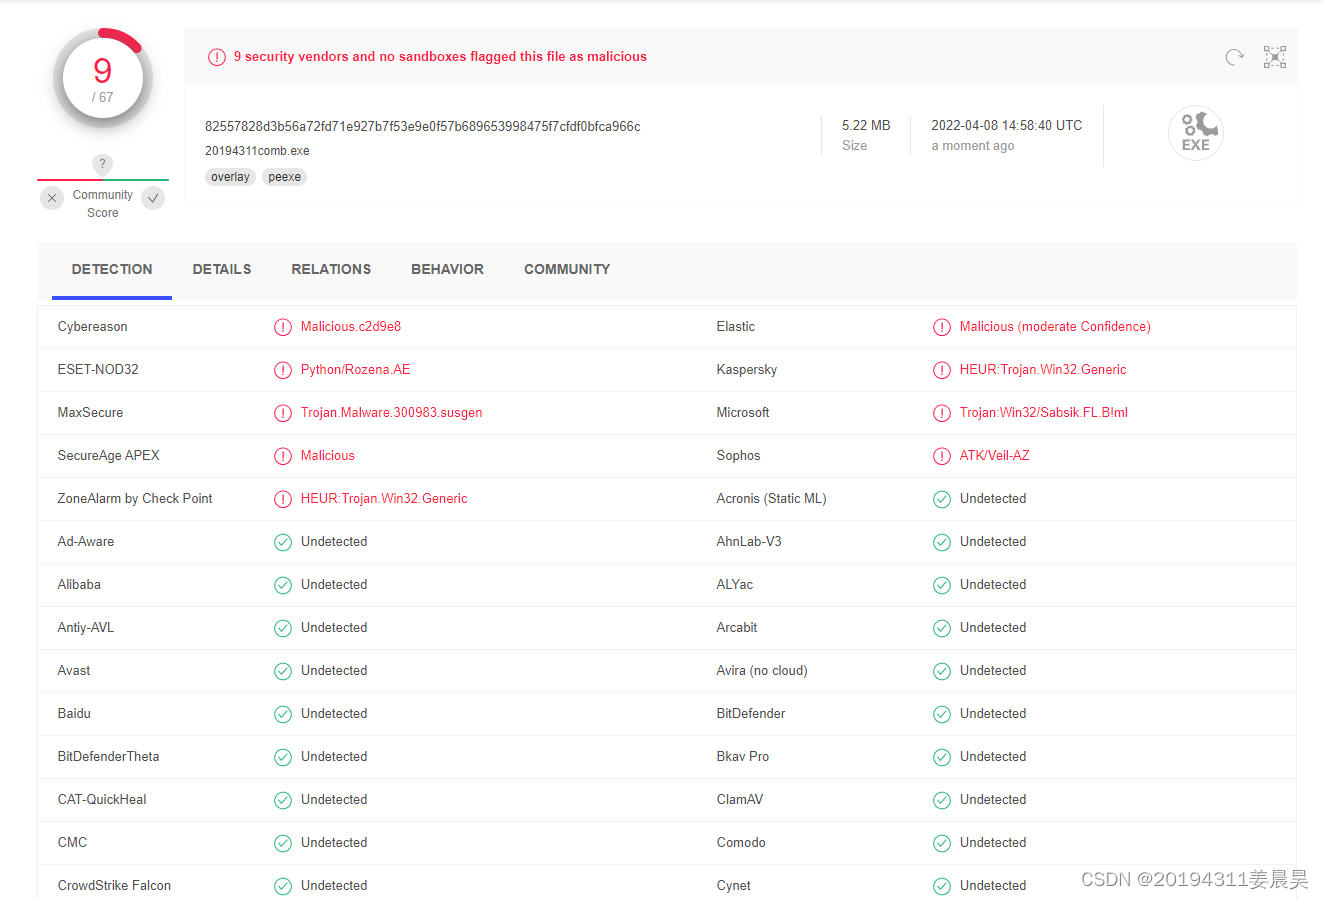
Task: Open the RELATIONS tab
Action: click(331, 270)
